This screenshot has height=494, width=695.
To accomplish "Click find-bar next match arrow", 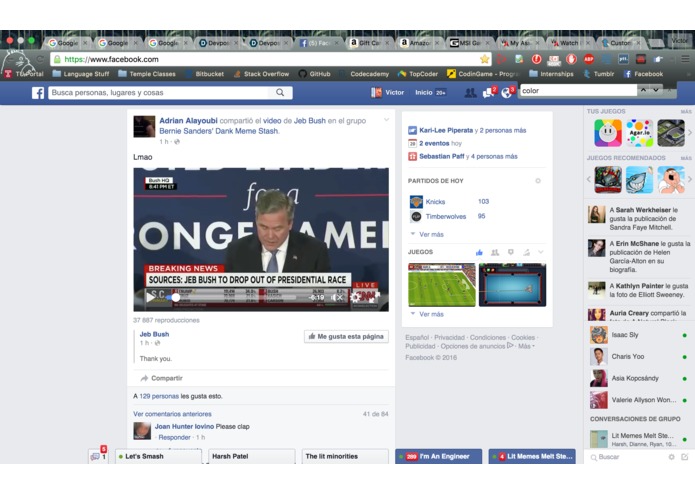I will pos(656,90).
